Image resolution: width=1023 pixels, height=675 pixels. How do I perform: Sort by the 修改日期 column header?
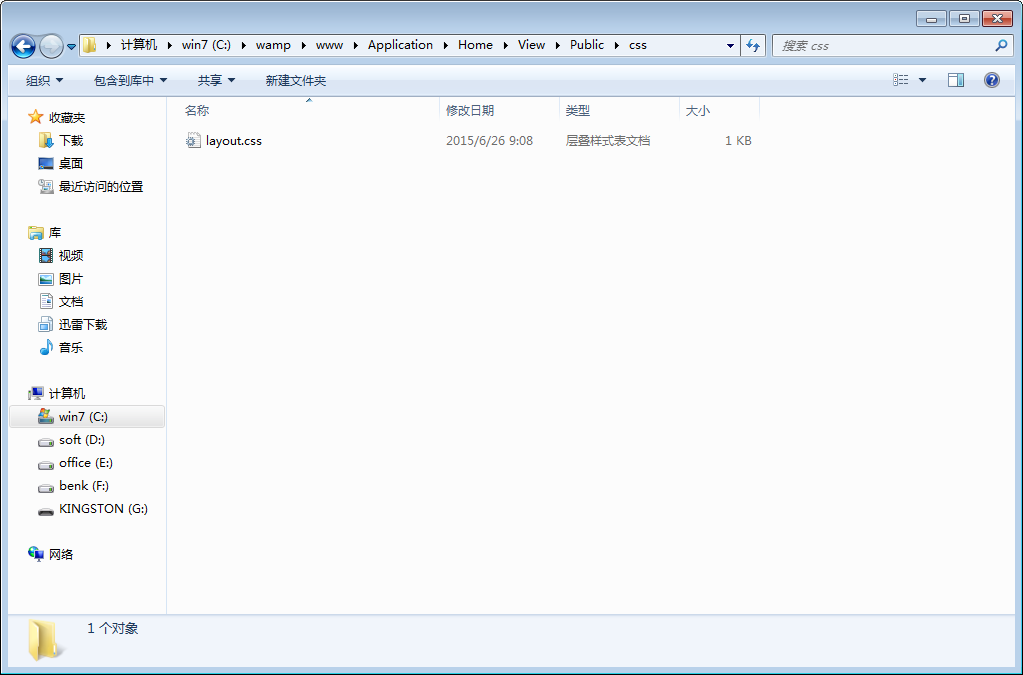tap(470, 111)
